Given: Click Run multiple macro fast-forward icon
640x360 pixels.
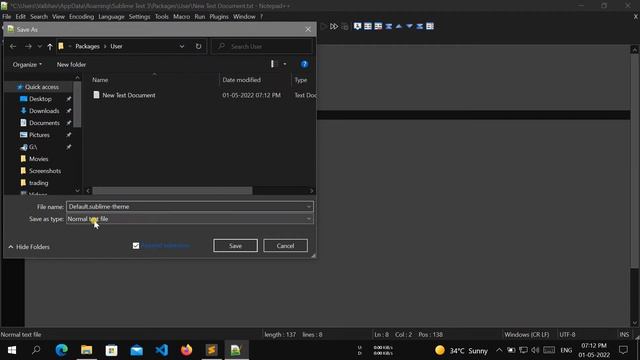Looking at the screenshot, I should click(x=334, y=26).
